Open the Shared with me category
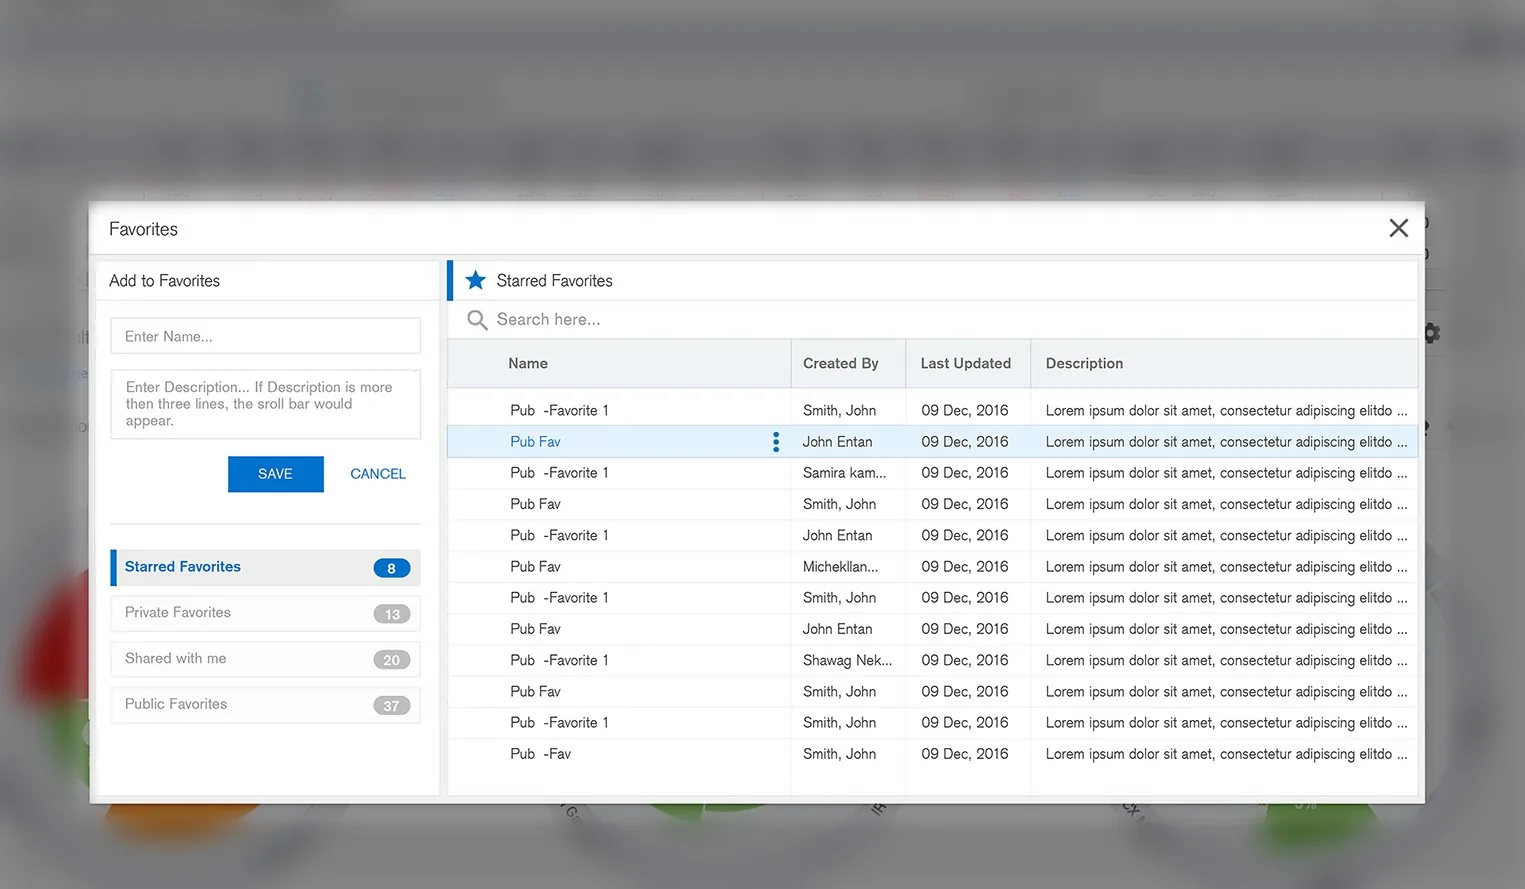Image resolution: width=1525 pixels, height=889 pixels. 265,659
